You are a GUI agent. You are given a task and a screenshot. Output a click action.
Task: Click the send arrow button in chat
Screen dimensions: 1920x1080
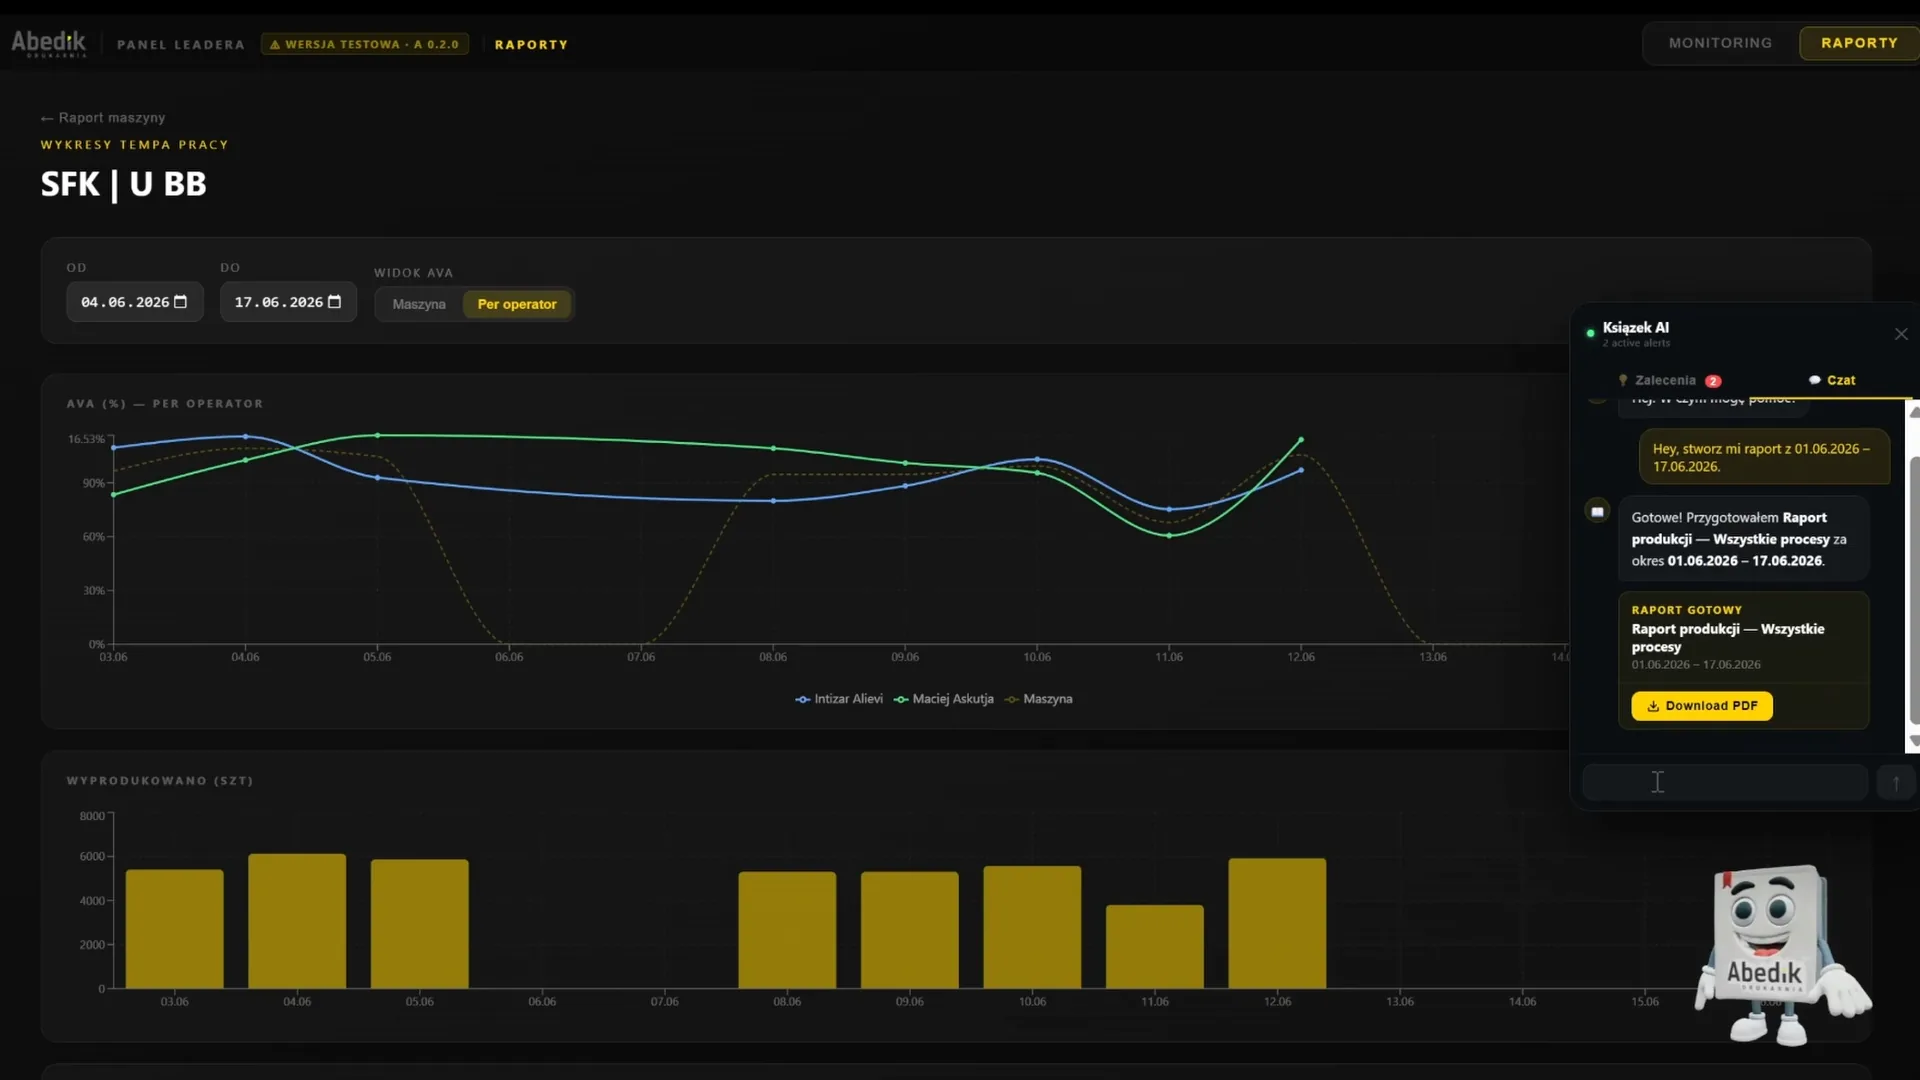(x=1895, y=782)
